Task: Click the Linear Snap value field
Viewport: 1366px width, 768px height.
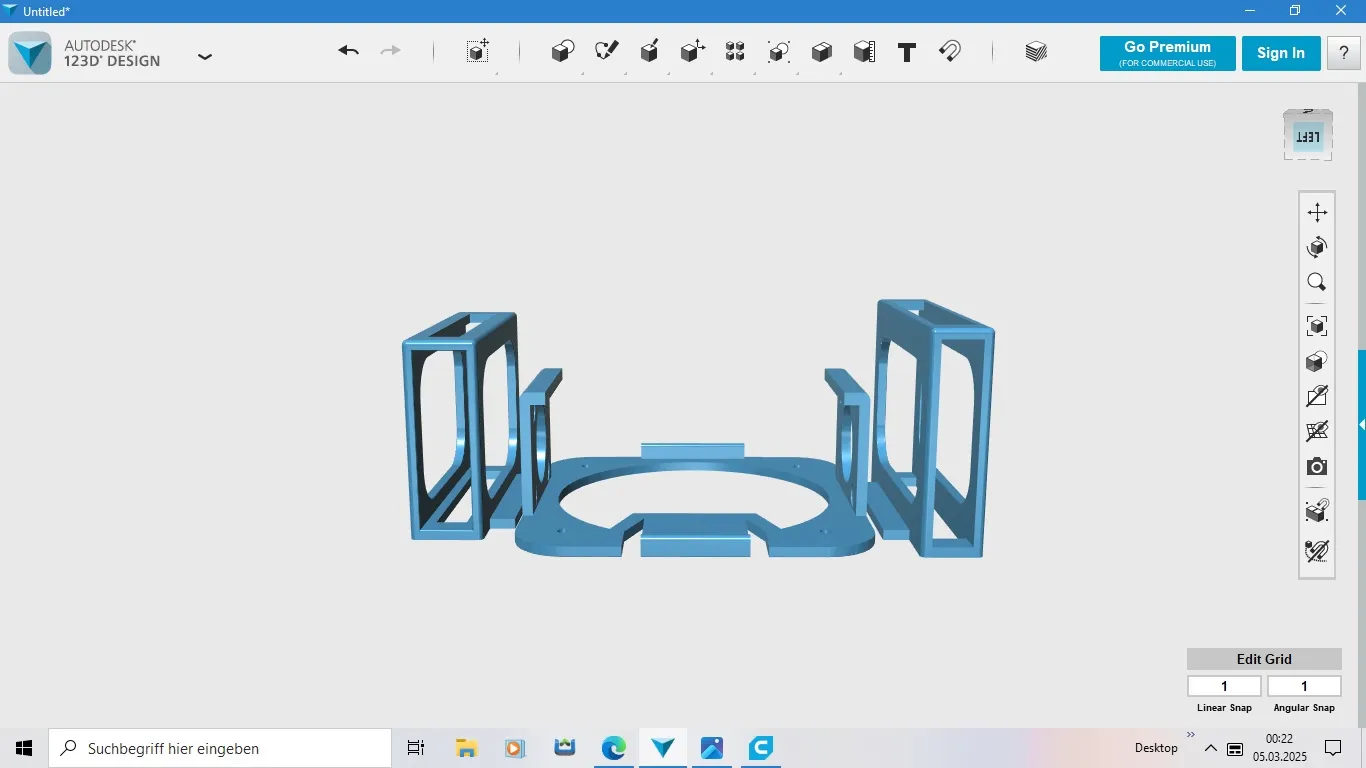Action: pos(1224,686)
